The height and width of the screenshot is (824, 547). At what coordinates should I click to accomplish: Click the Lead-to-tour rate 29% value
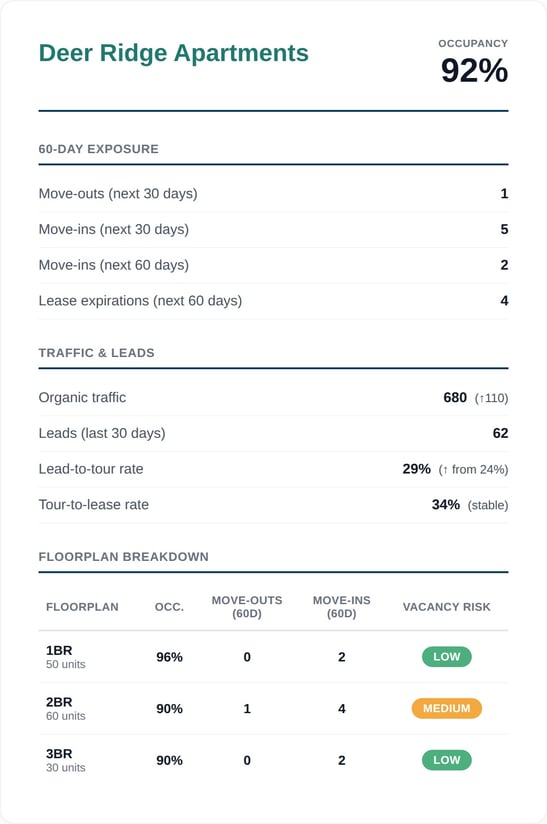pos(417,469)
